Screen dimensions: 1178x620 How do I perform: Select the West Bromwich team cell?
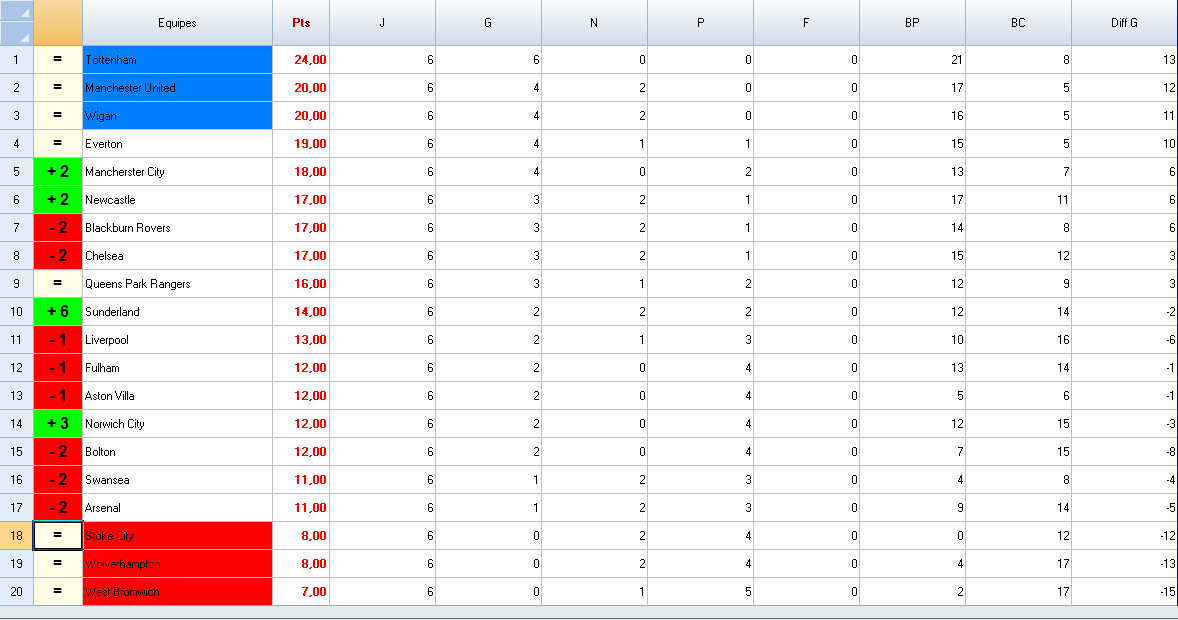click(177, 591)
